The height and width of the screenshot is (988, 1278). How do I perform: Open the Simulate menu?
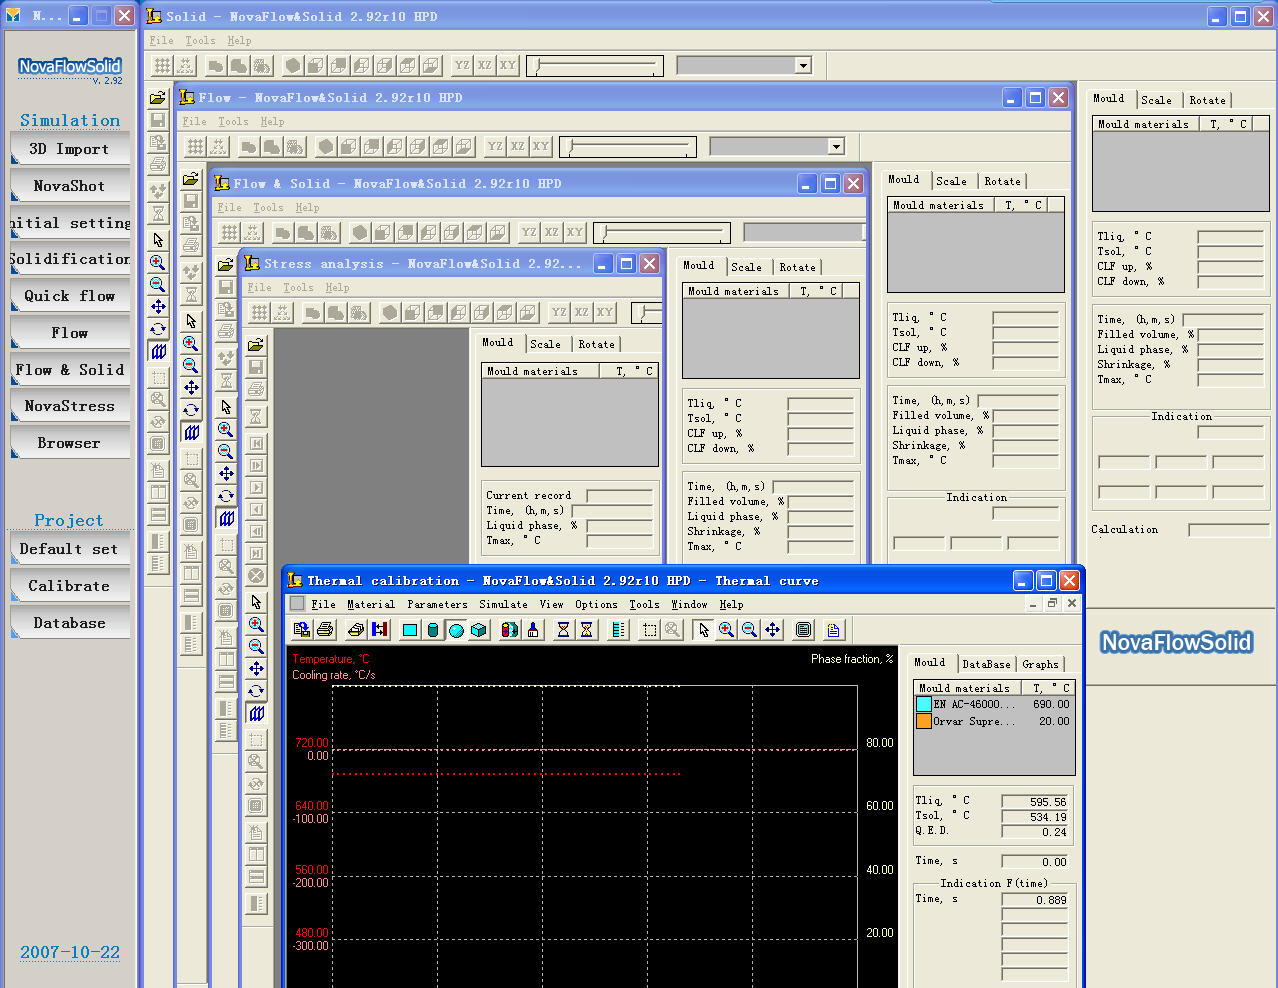pos(503,605)
